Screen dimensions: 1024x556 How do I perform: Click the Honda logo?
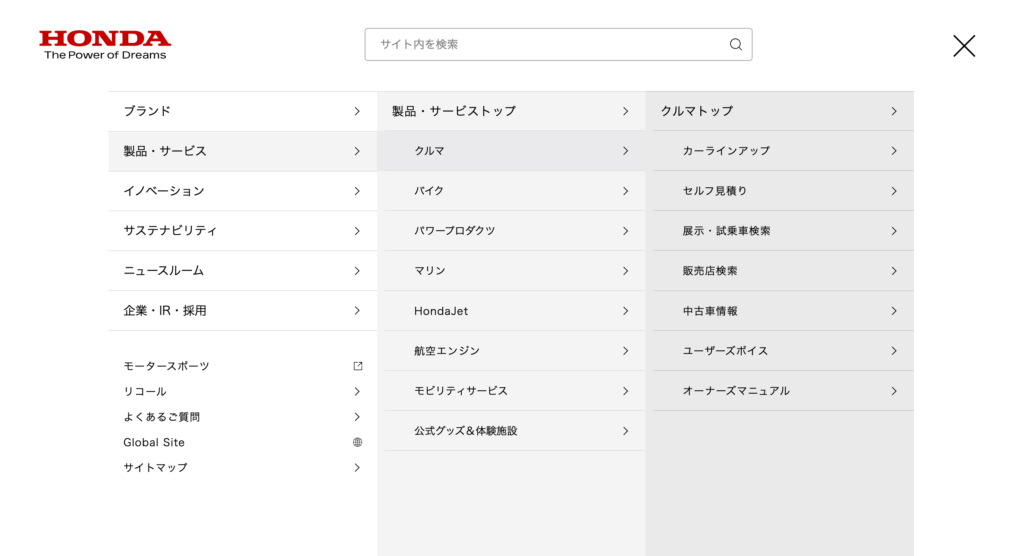pyautogui.click(x=104, y=45)
